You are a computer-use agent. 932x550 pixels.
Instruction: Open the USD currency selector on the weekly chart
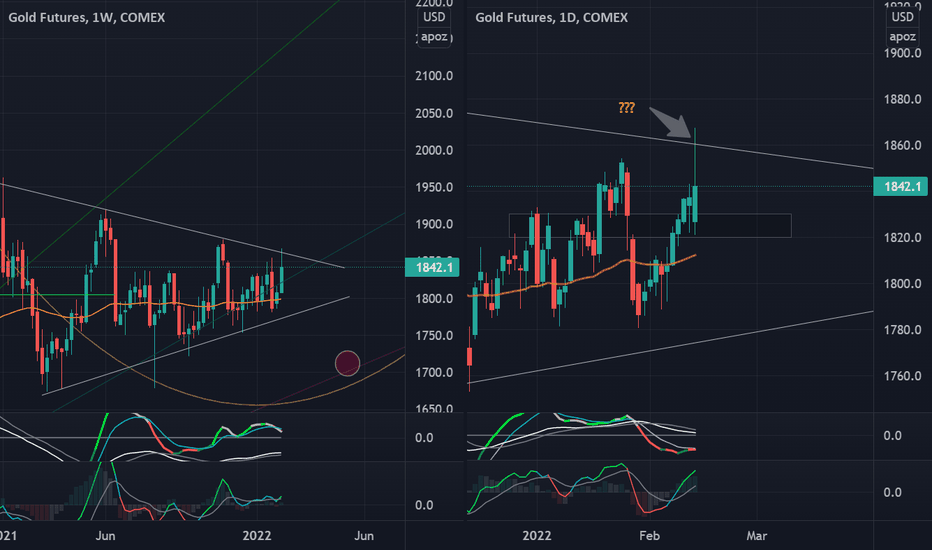pyautogui.click(x=434, y=17)
